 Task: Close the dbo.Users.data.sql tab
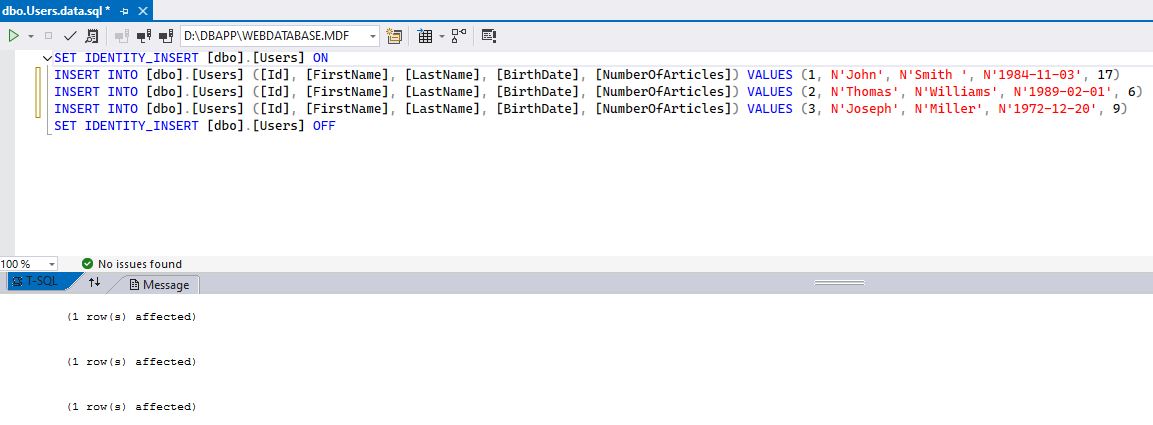pos(143,11)
